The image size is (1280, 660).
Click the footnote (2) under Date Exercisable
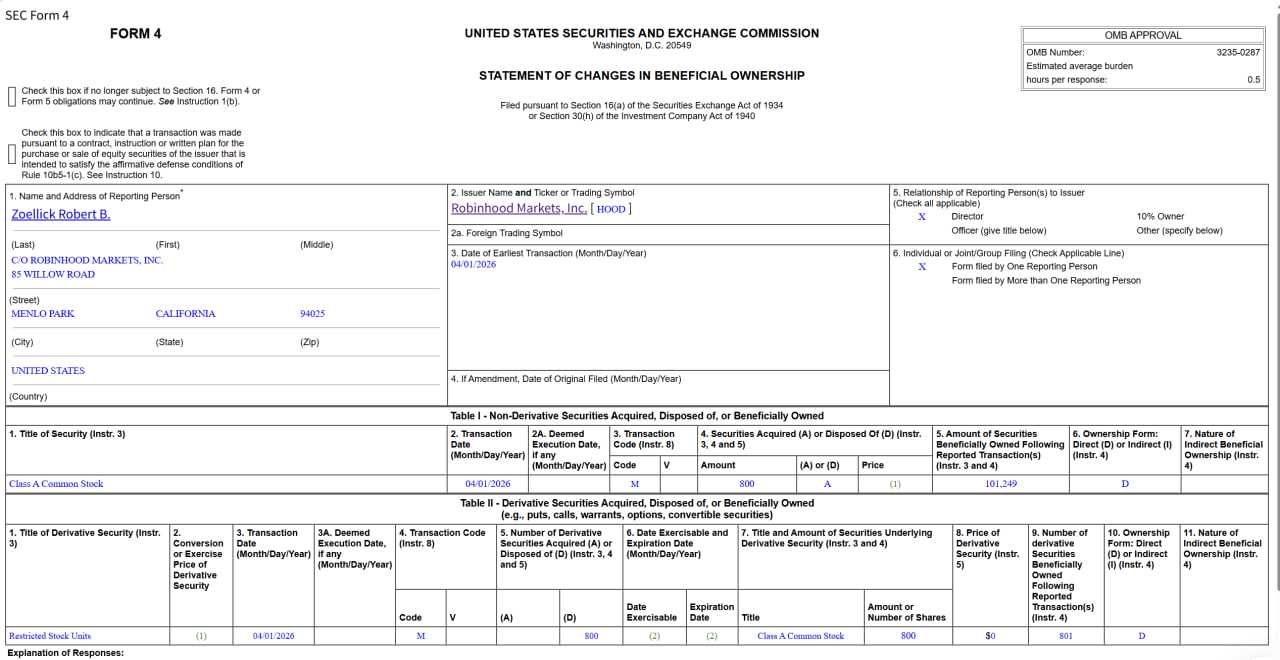pos(655,636)
